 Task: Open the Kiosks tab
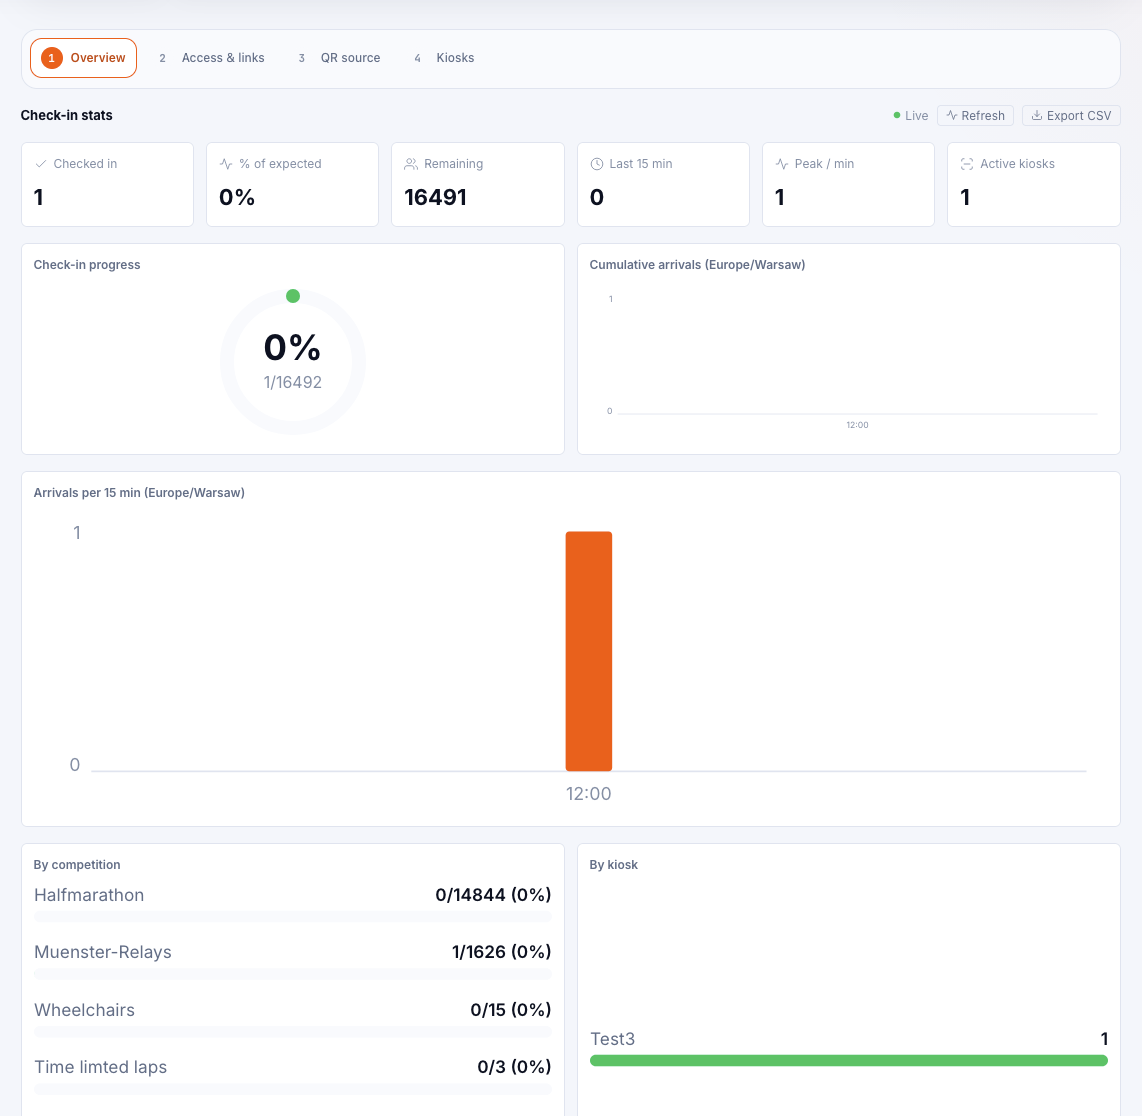(444, 58)
